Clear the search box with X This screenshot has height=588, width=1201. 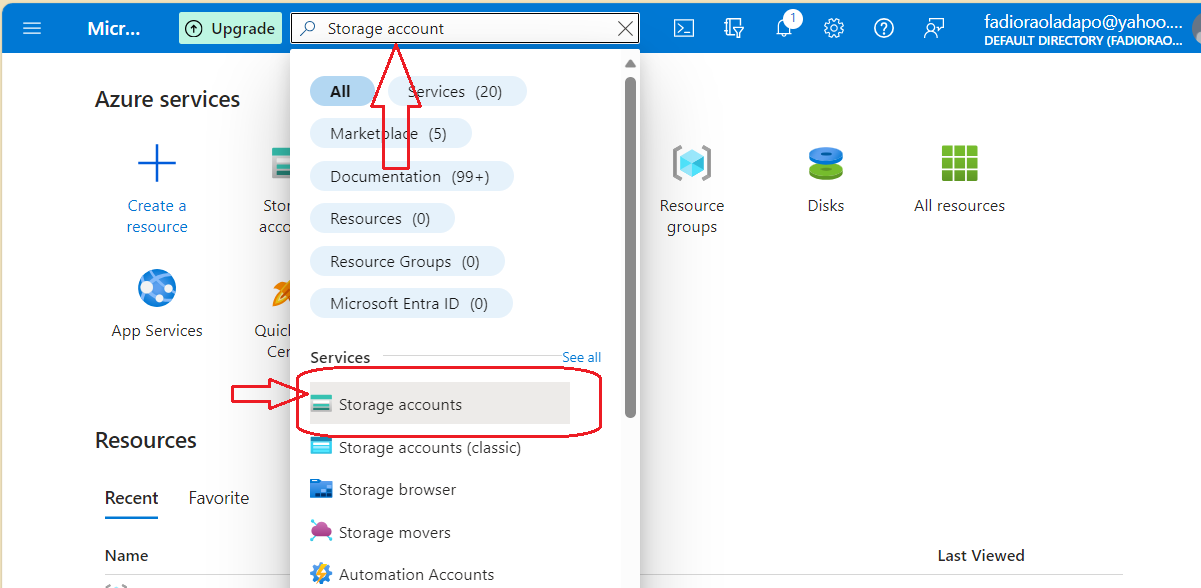point(625,28)
